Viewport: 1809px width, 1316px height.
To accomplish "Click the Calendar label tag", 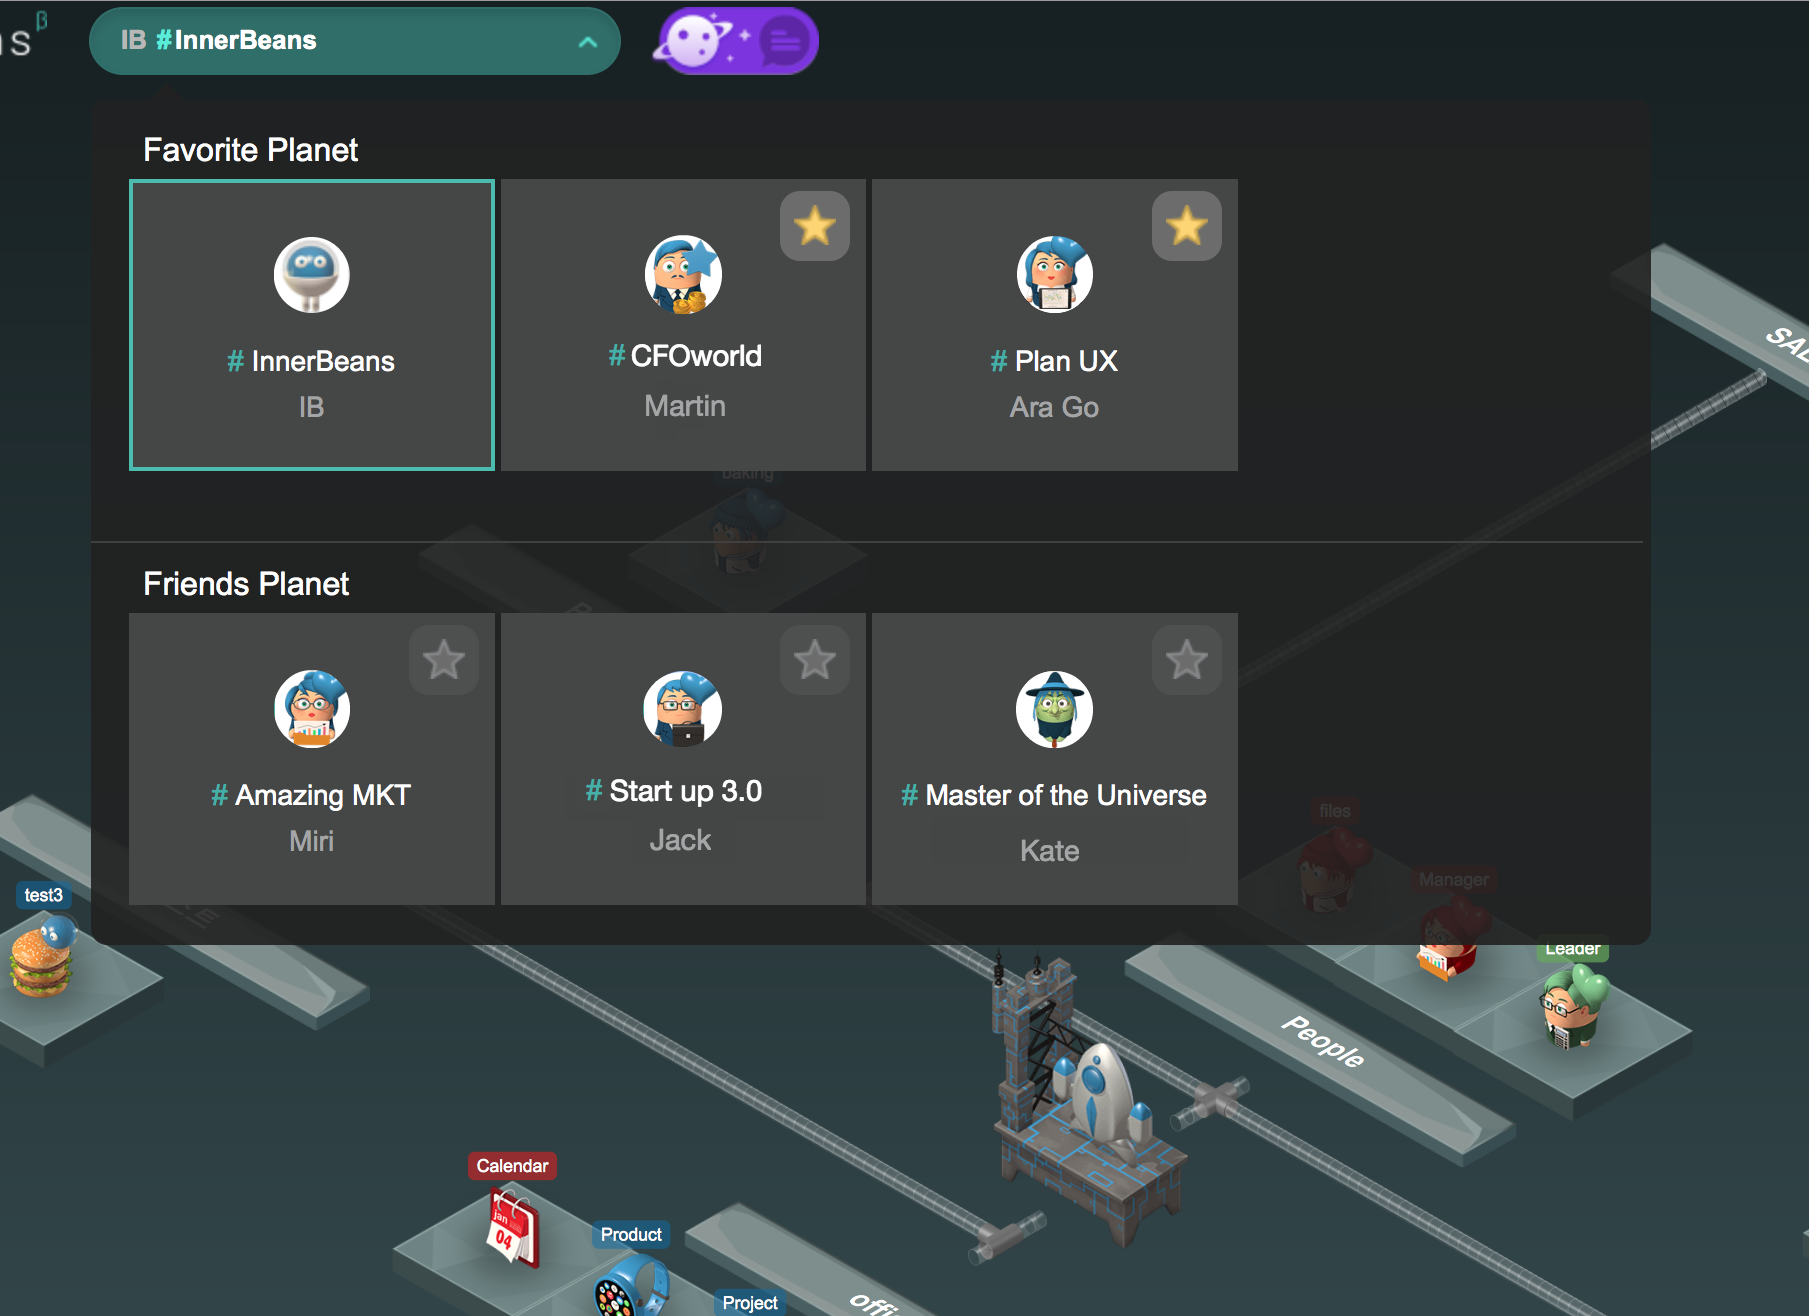I will coord(512,1166).
